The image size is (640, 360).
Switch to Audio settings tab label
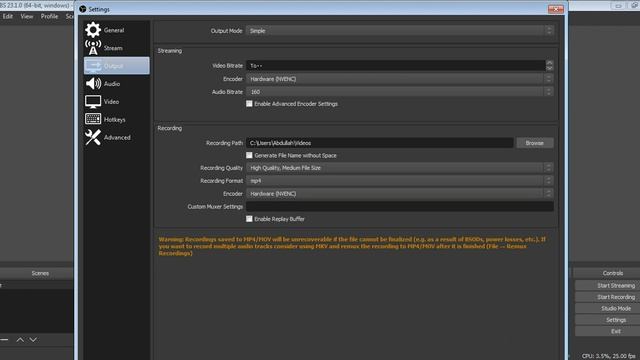pos(112,84)
